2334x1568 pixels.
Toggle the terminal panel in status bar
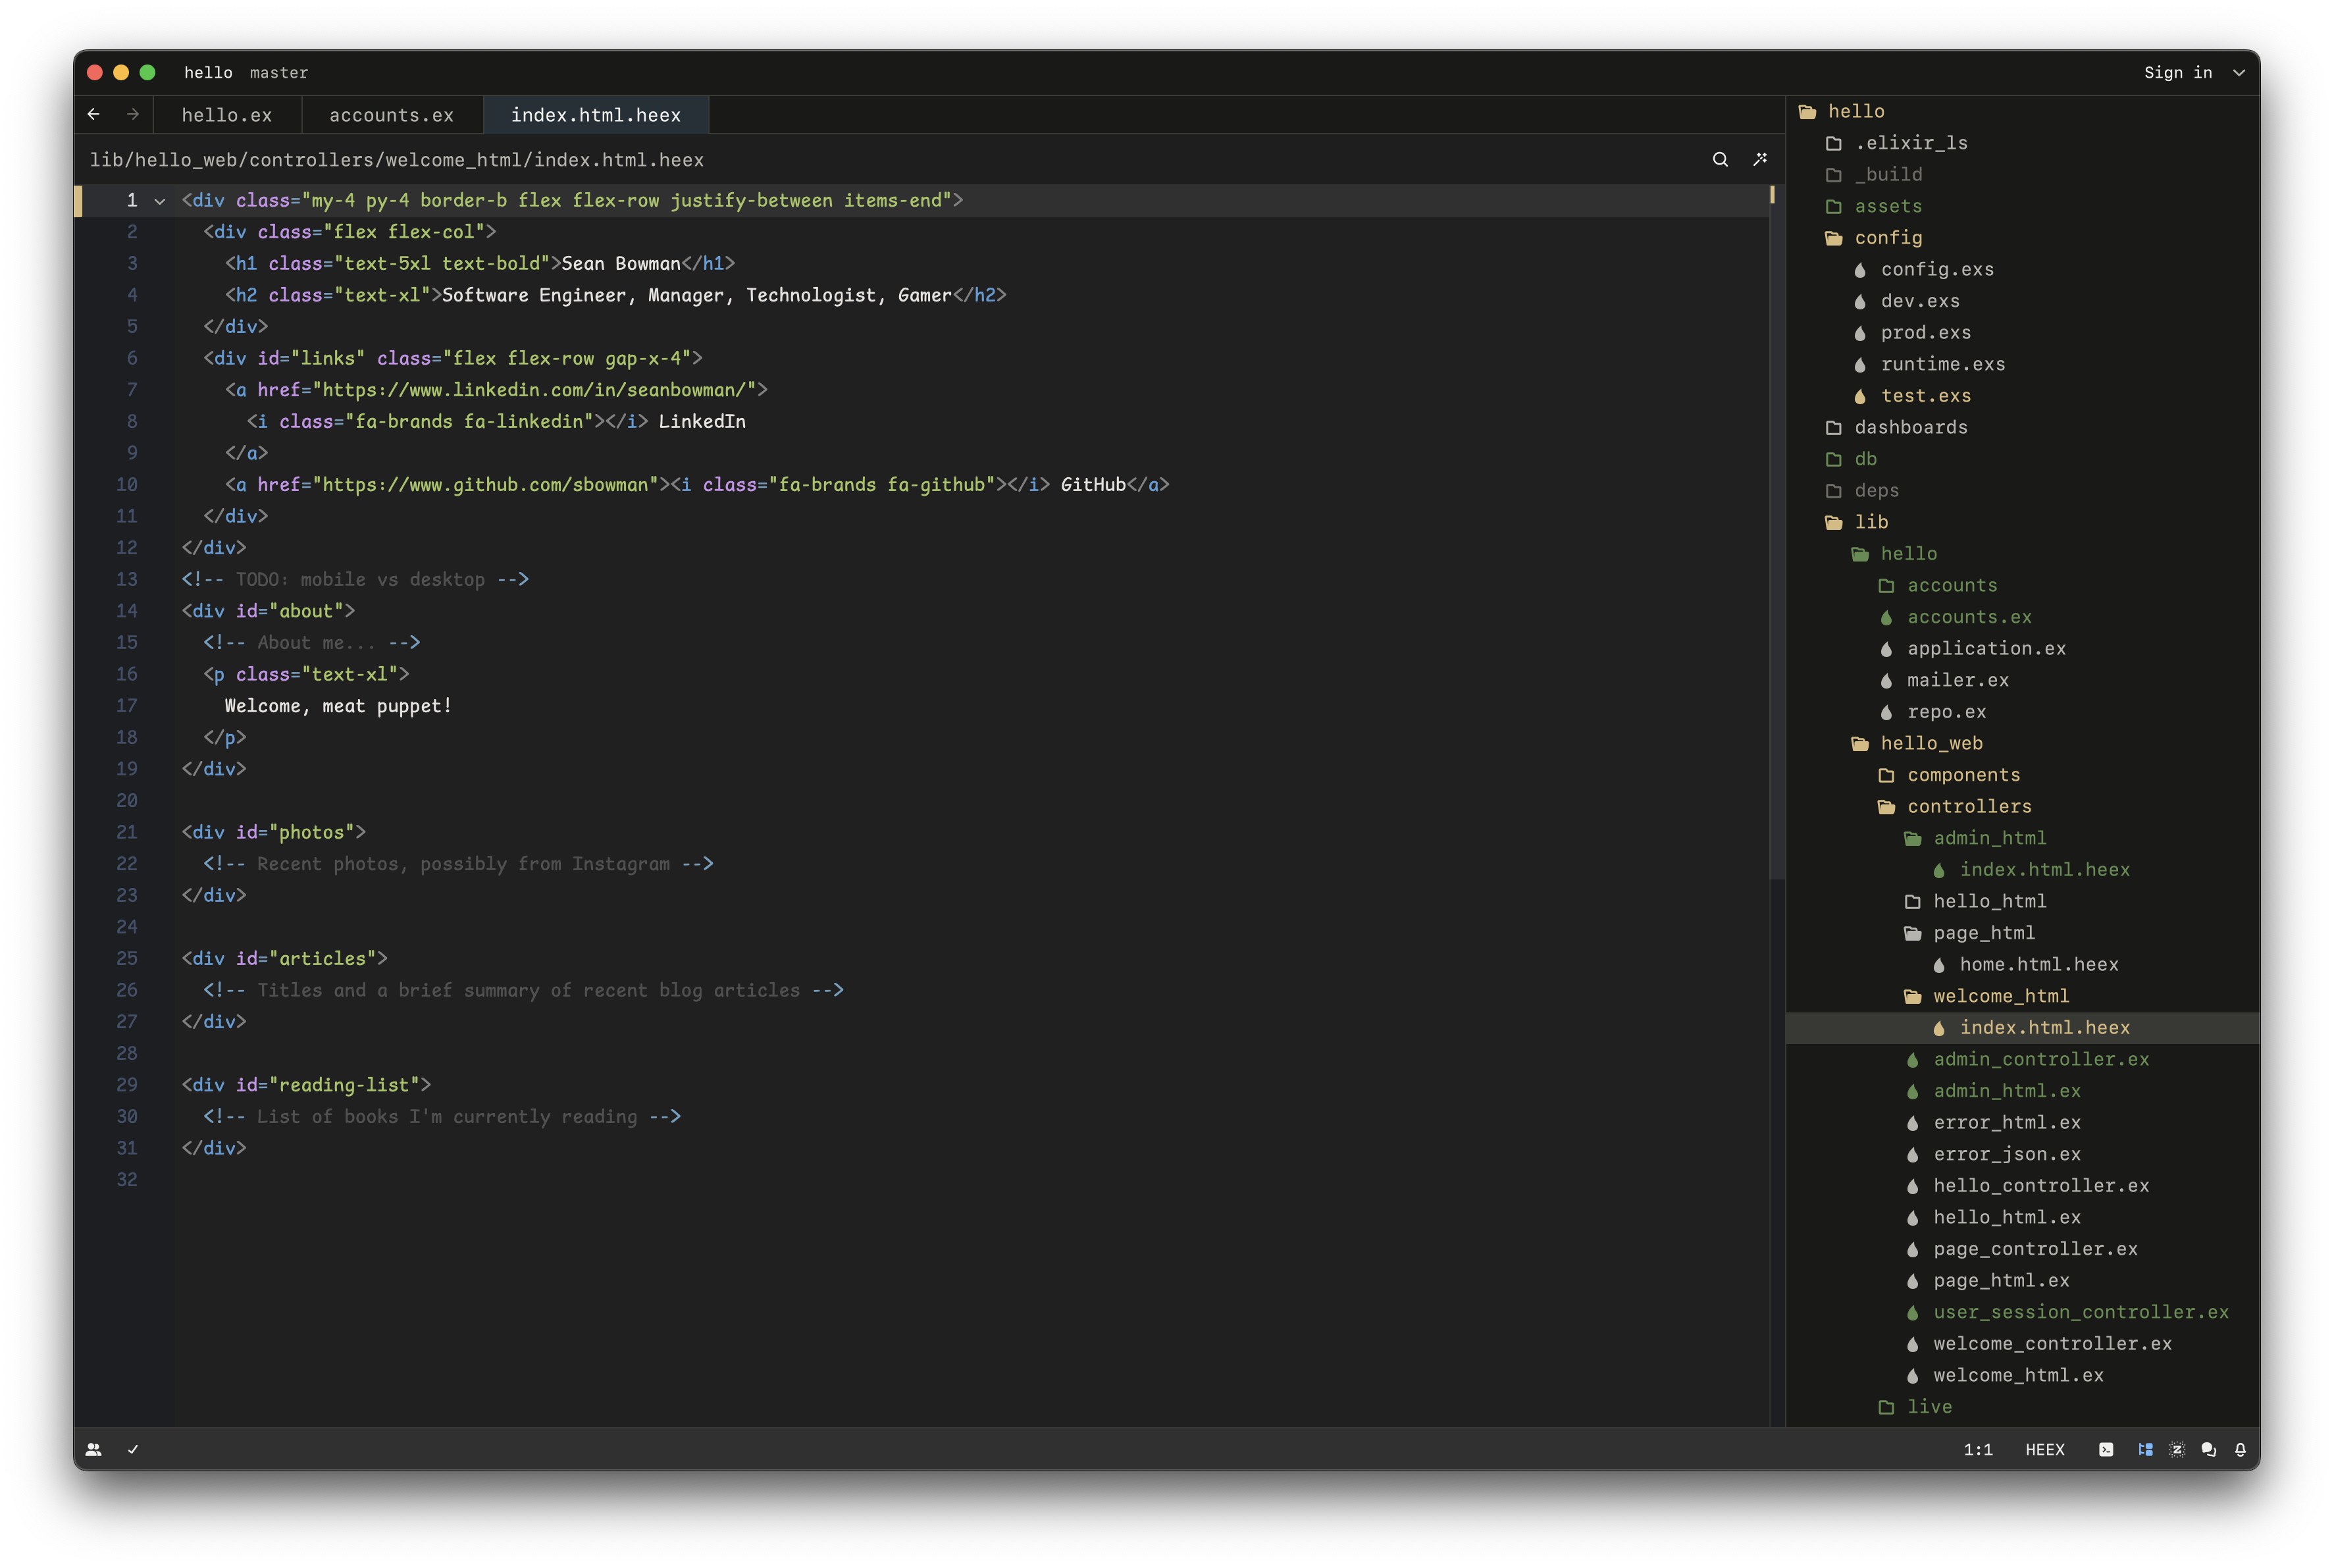[2106, 1449]
